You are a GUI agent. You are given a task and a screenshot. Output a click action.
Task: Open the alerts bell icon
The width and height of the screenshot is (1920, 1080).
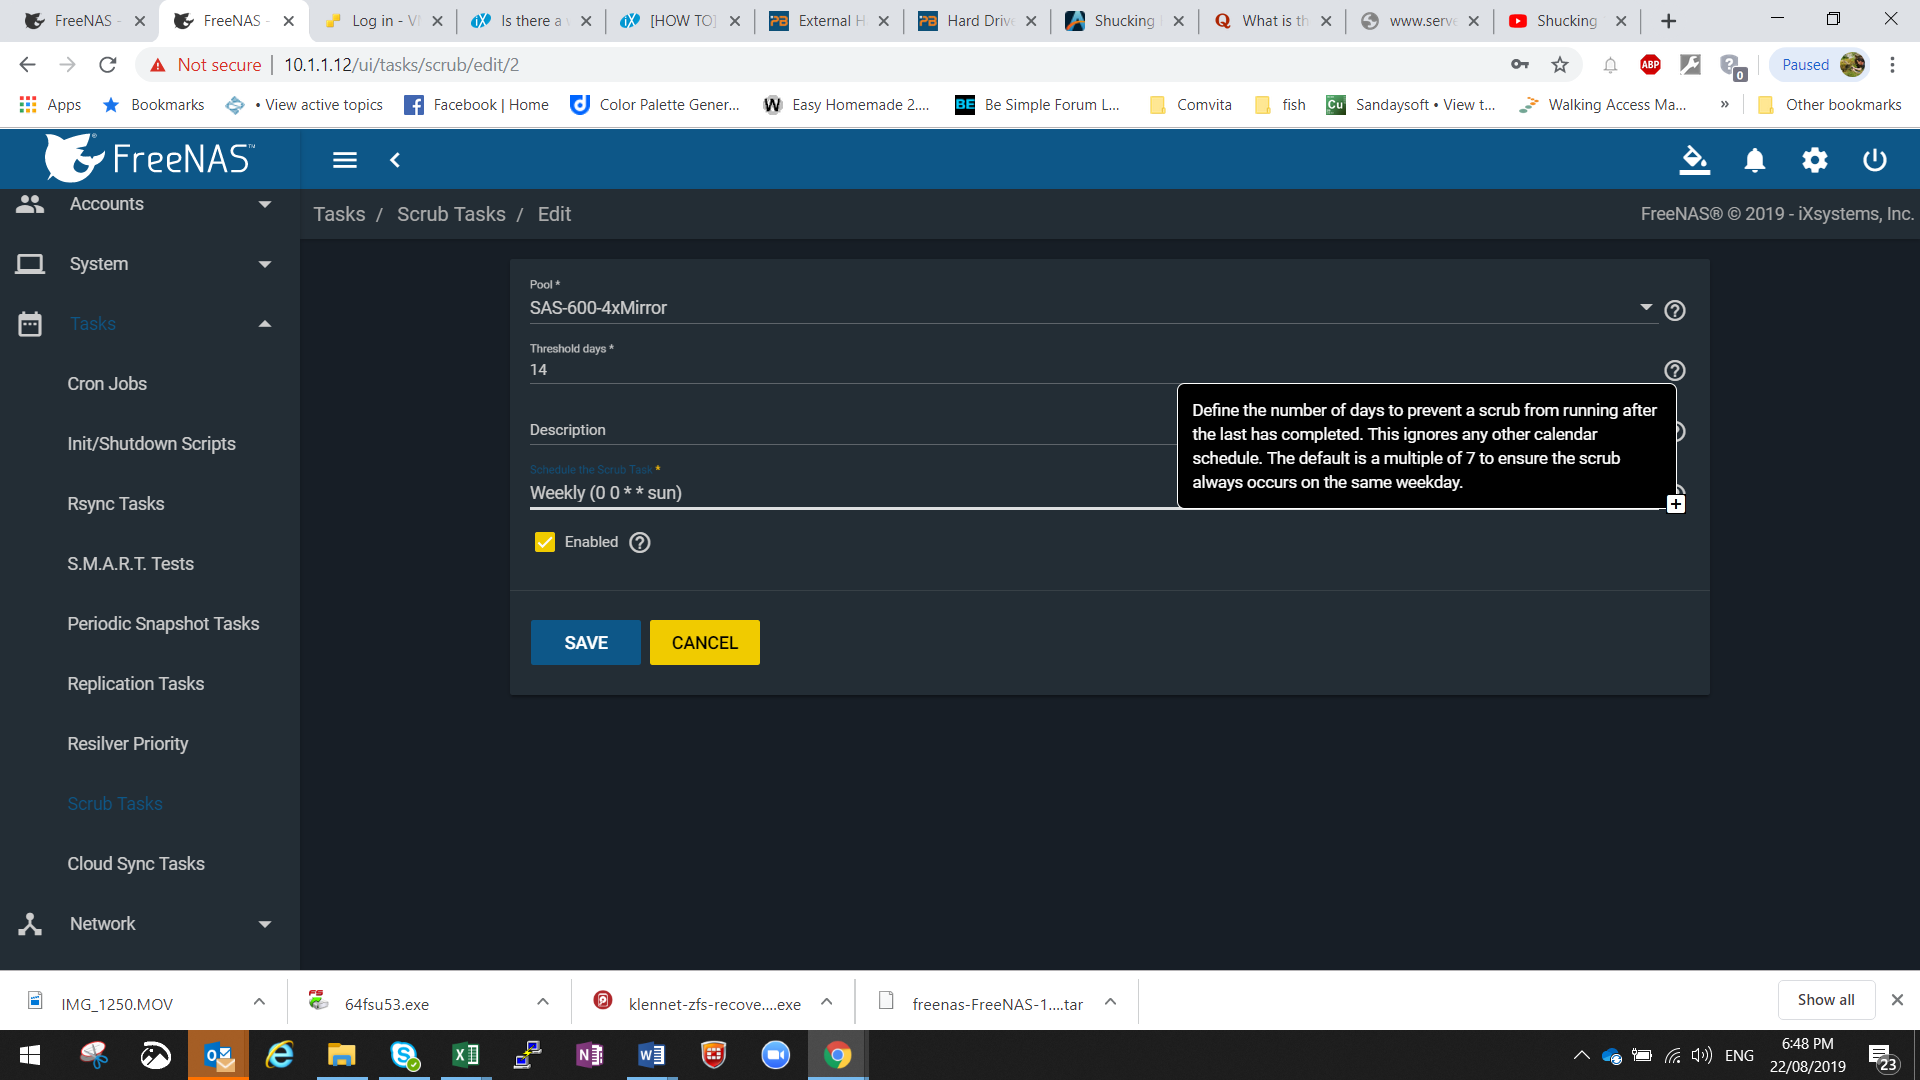(x=1754, y=160)
